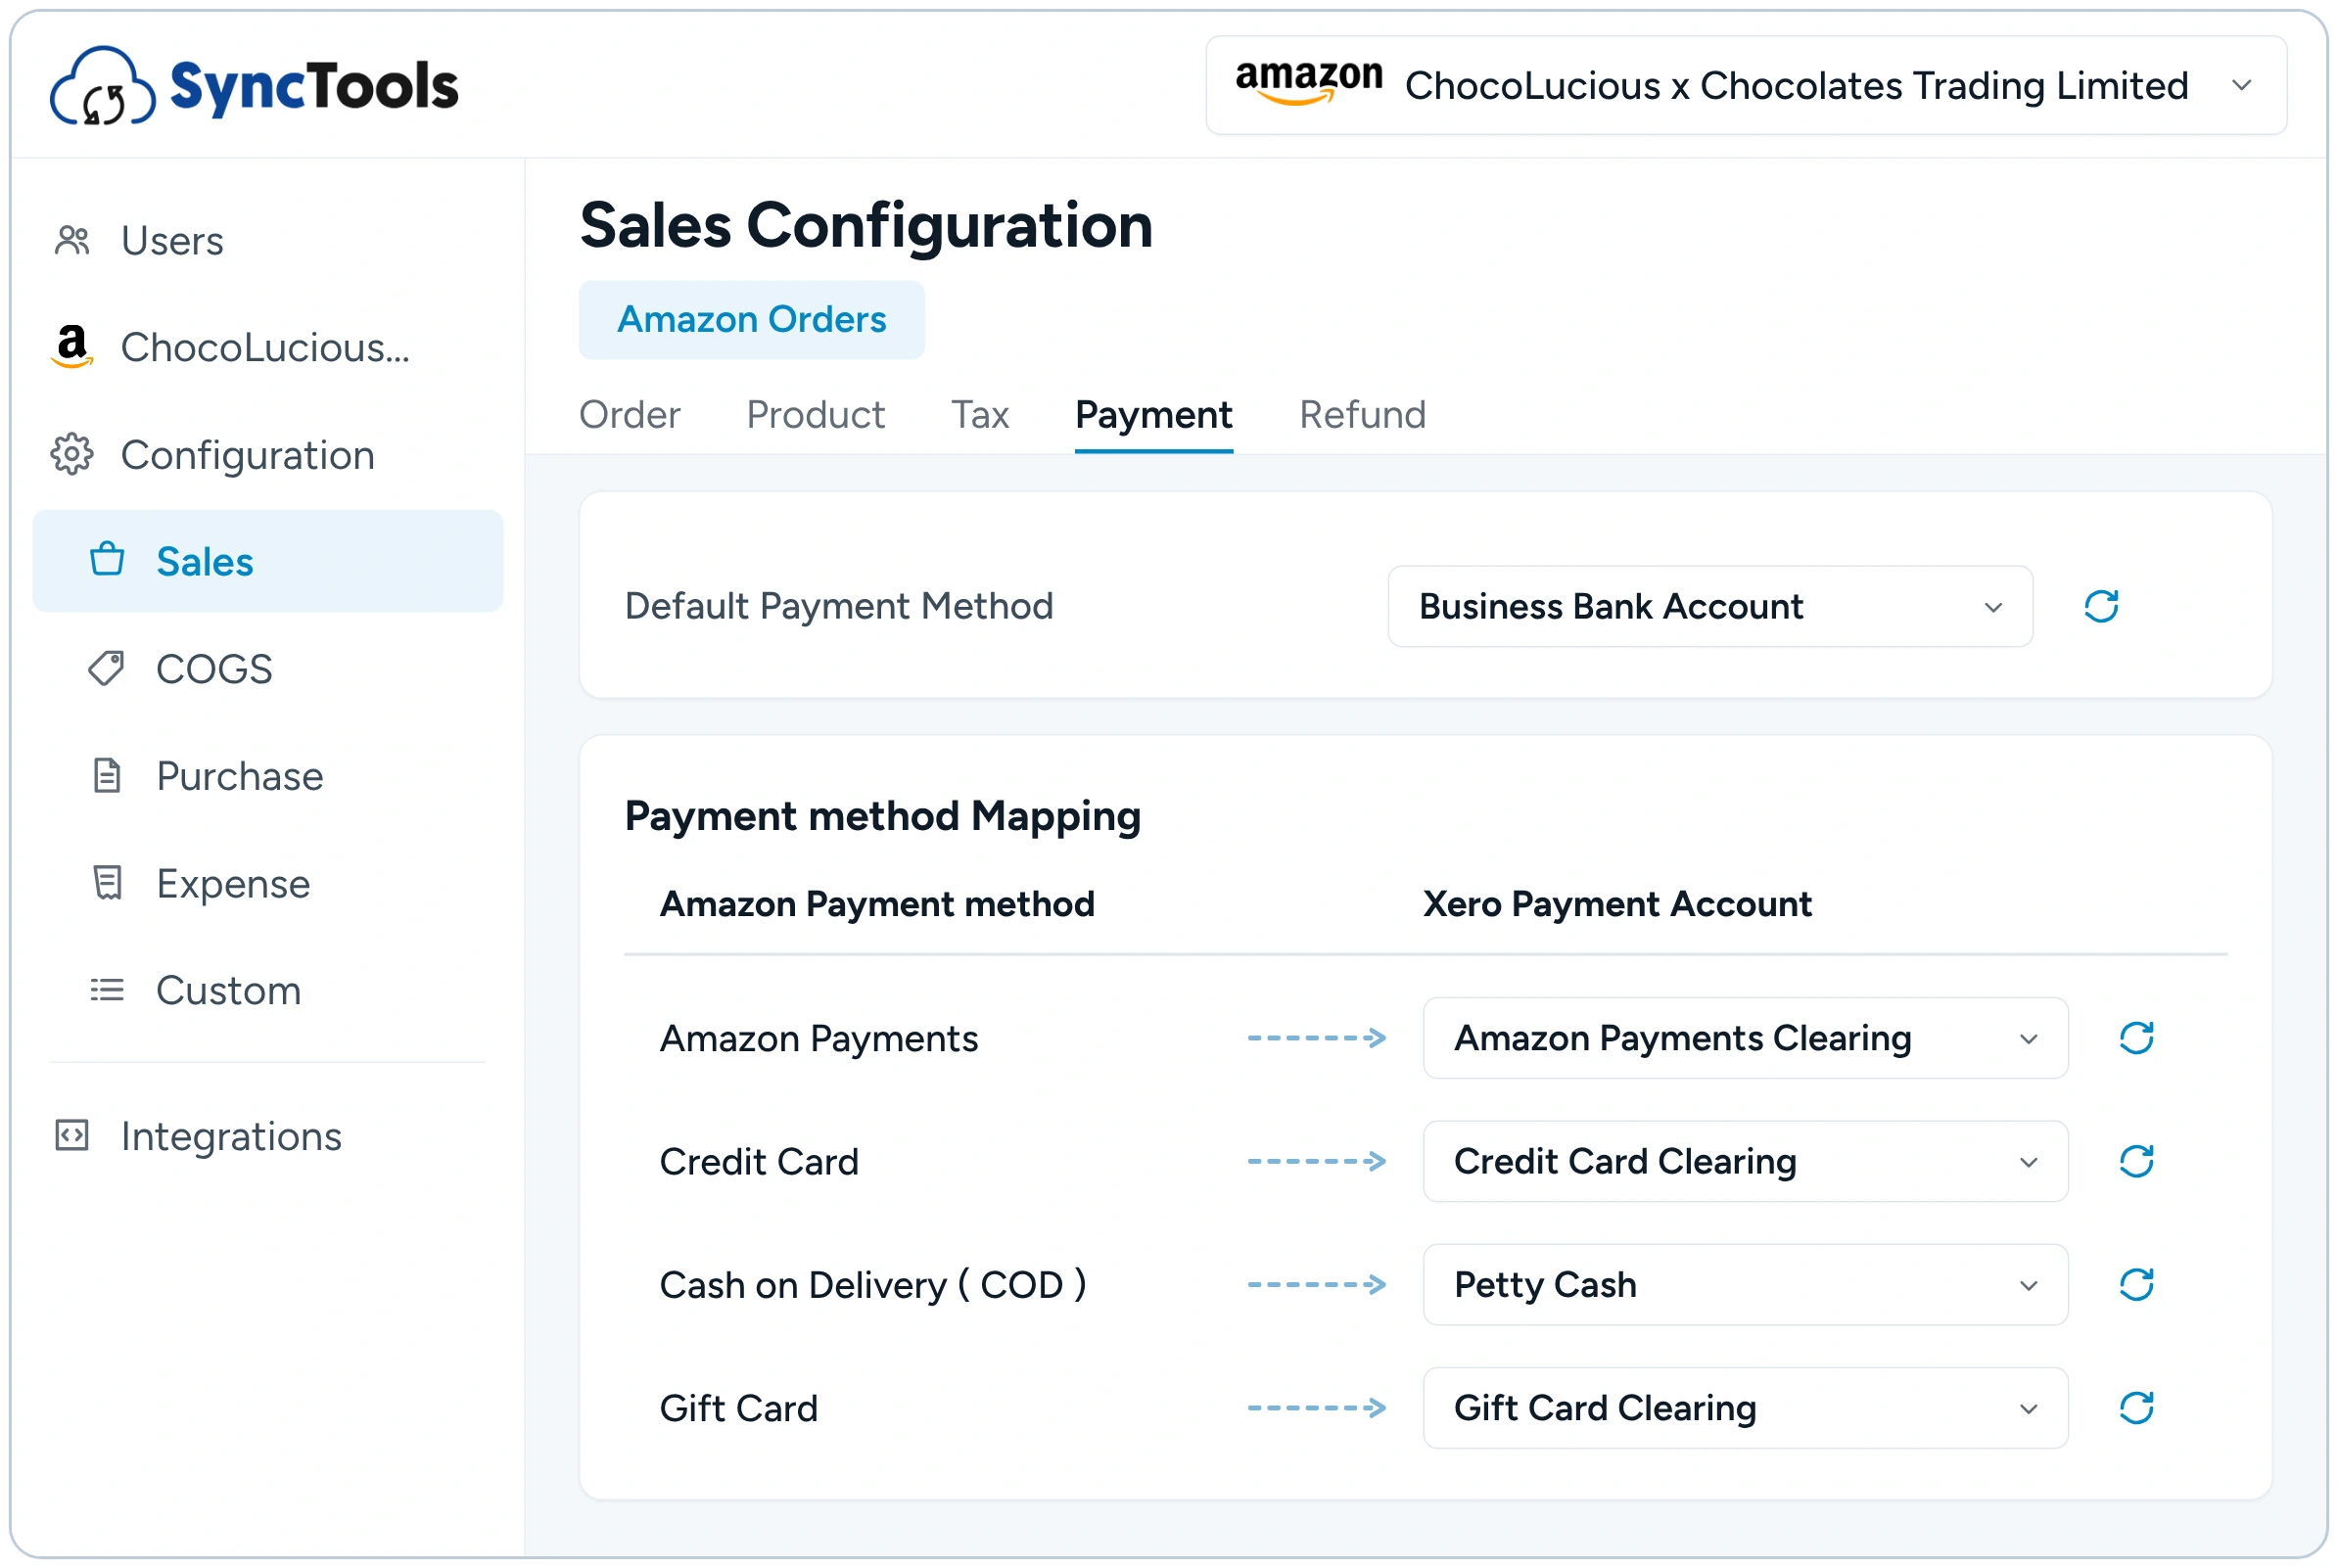The height and width of the screenshot is (1568, 2338).
Task: Open the Amazon Payments Clearing dropdown
Action: click(x=1746, y=1039)
